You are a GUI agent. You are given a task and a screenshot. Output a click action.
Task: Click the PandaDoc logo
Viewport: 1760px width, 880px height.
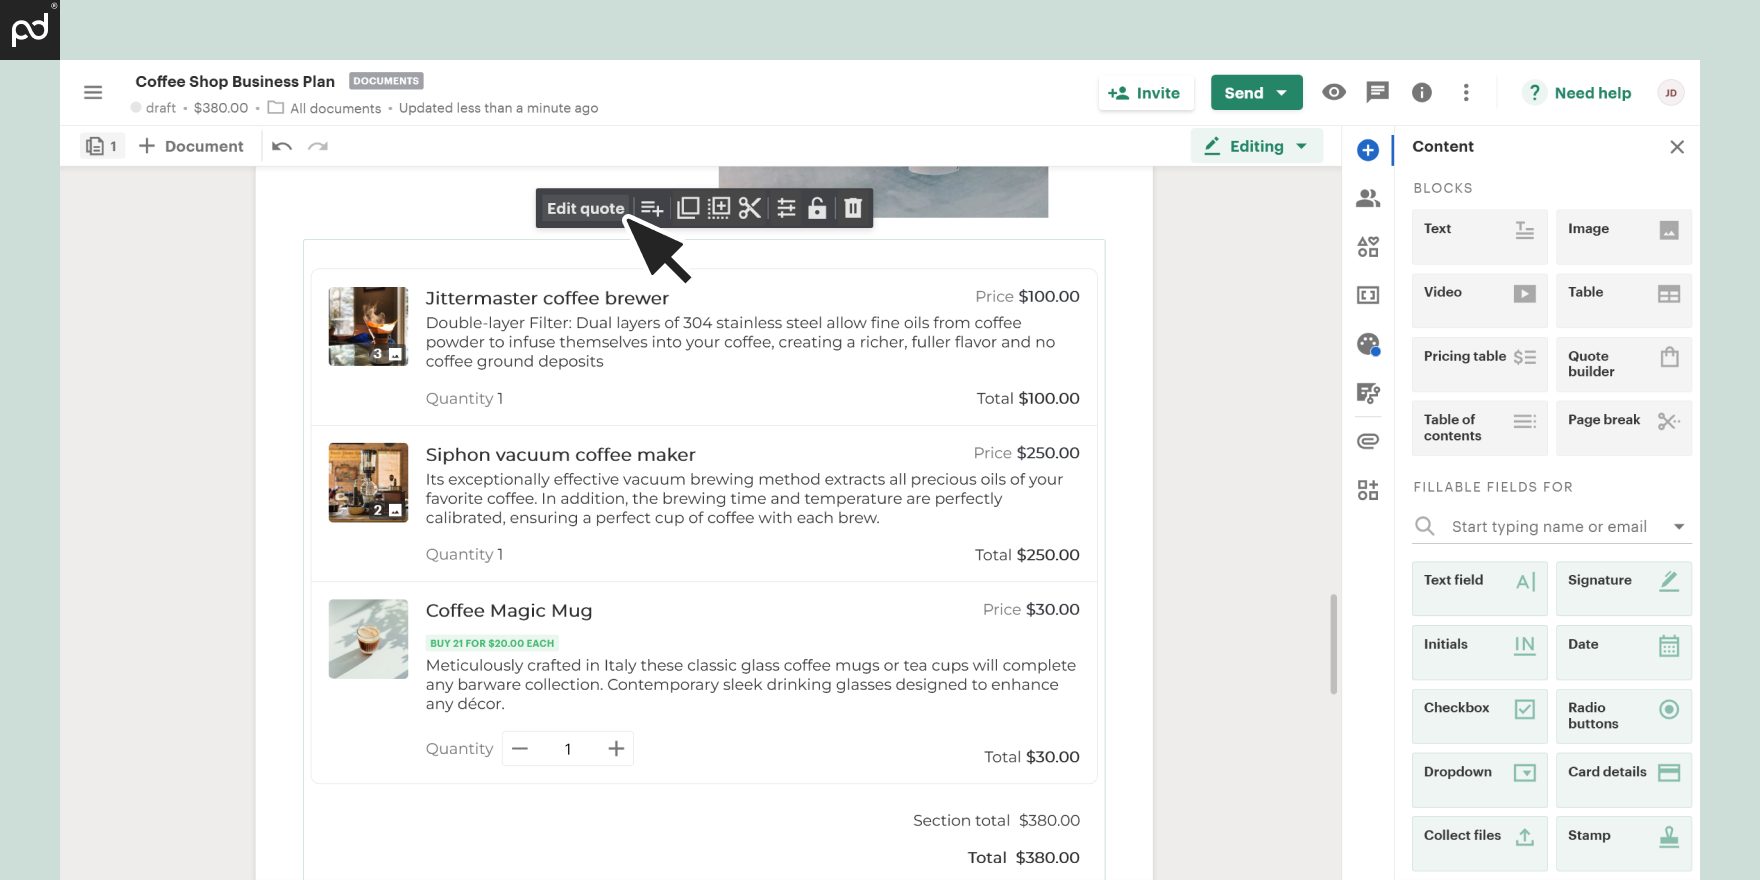pos(30,30)
